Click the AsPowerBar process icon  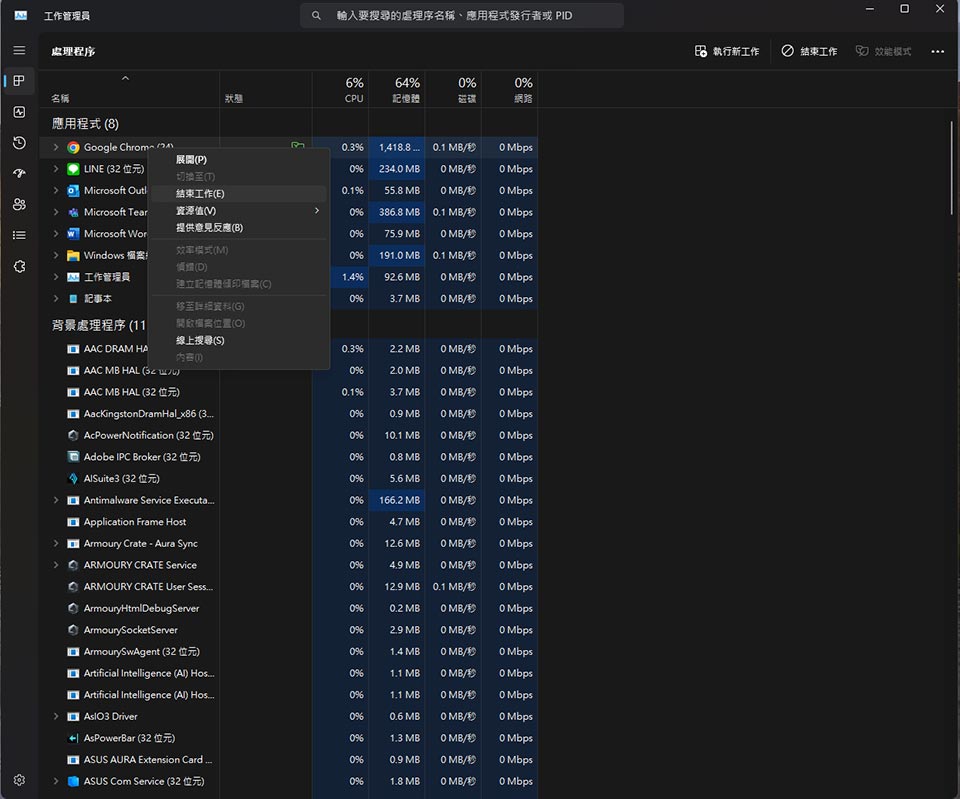point(73,738)
